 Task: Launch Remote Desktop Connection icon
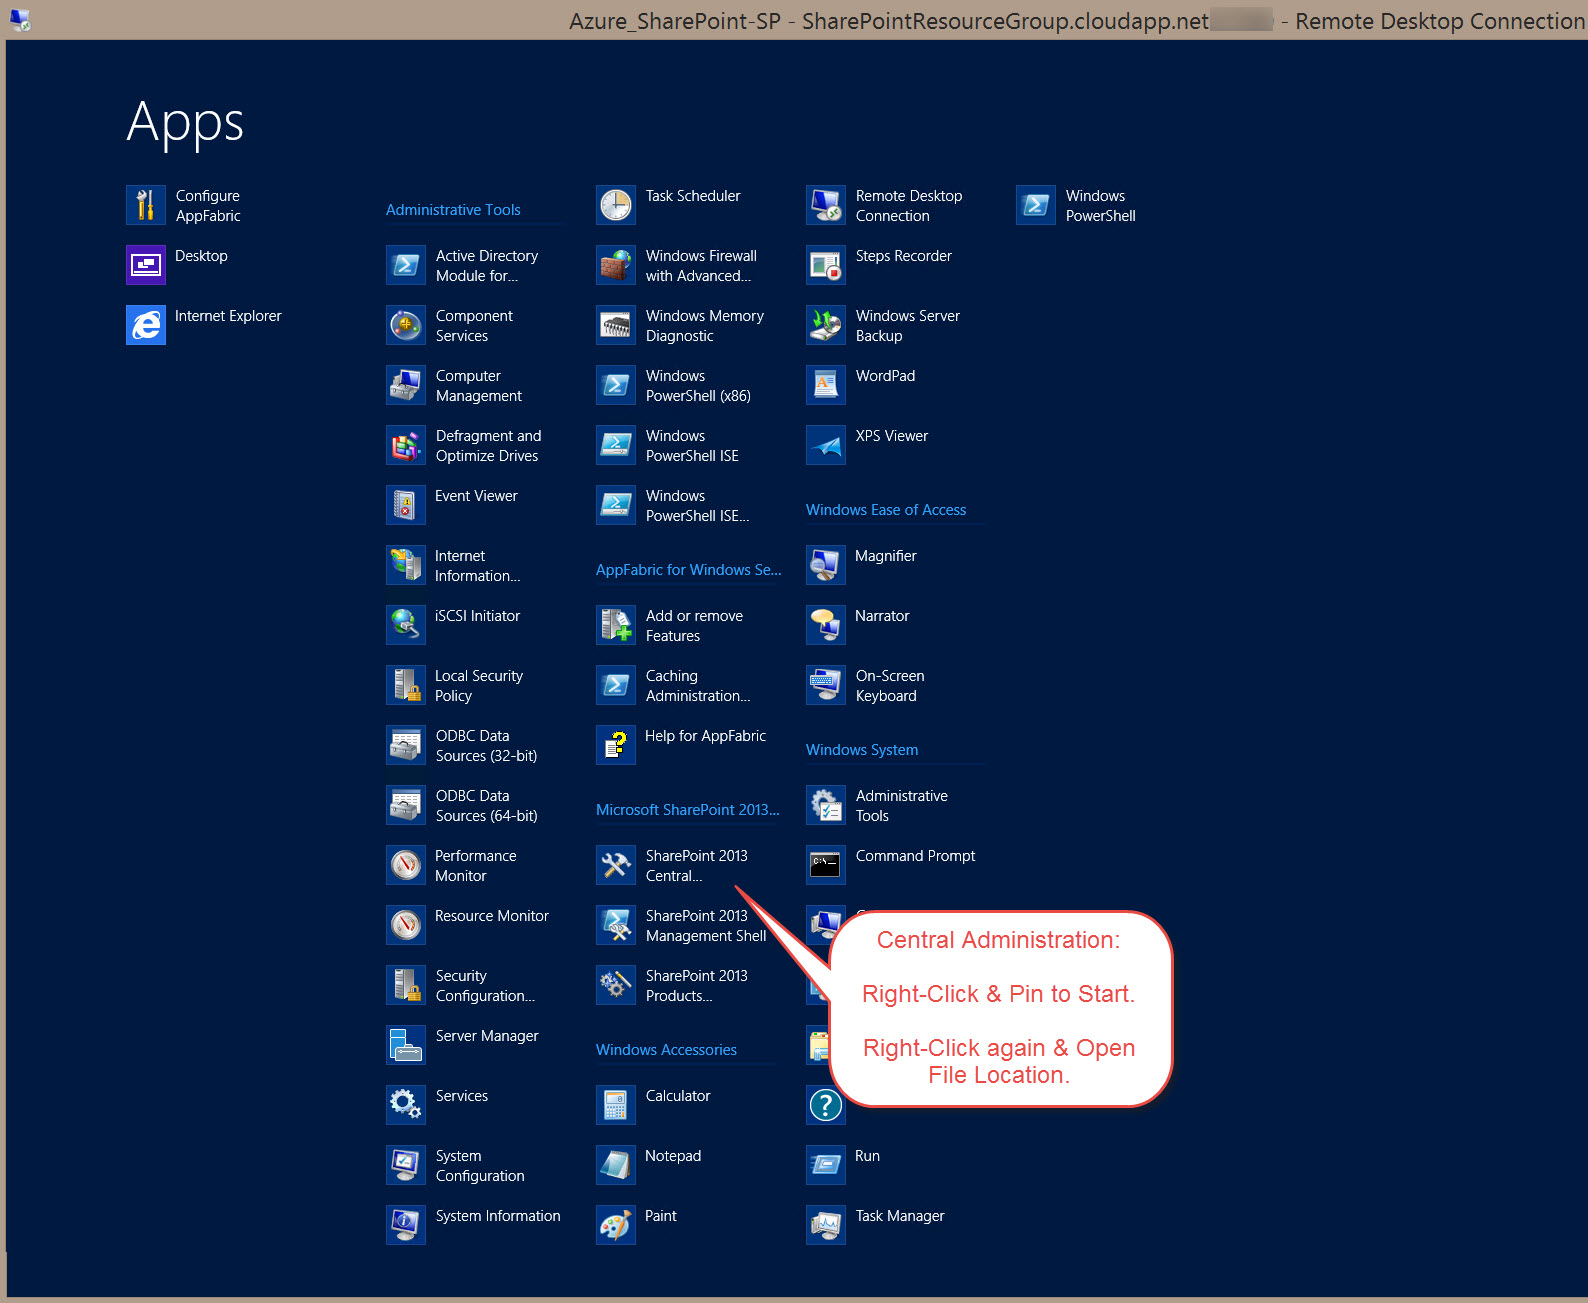826,205
